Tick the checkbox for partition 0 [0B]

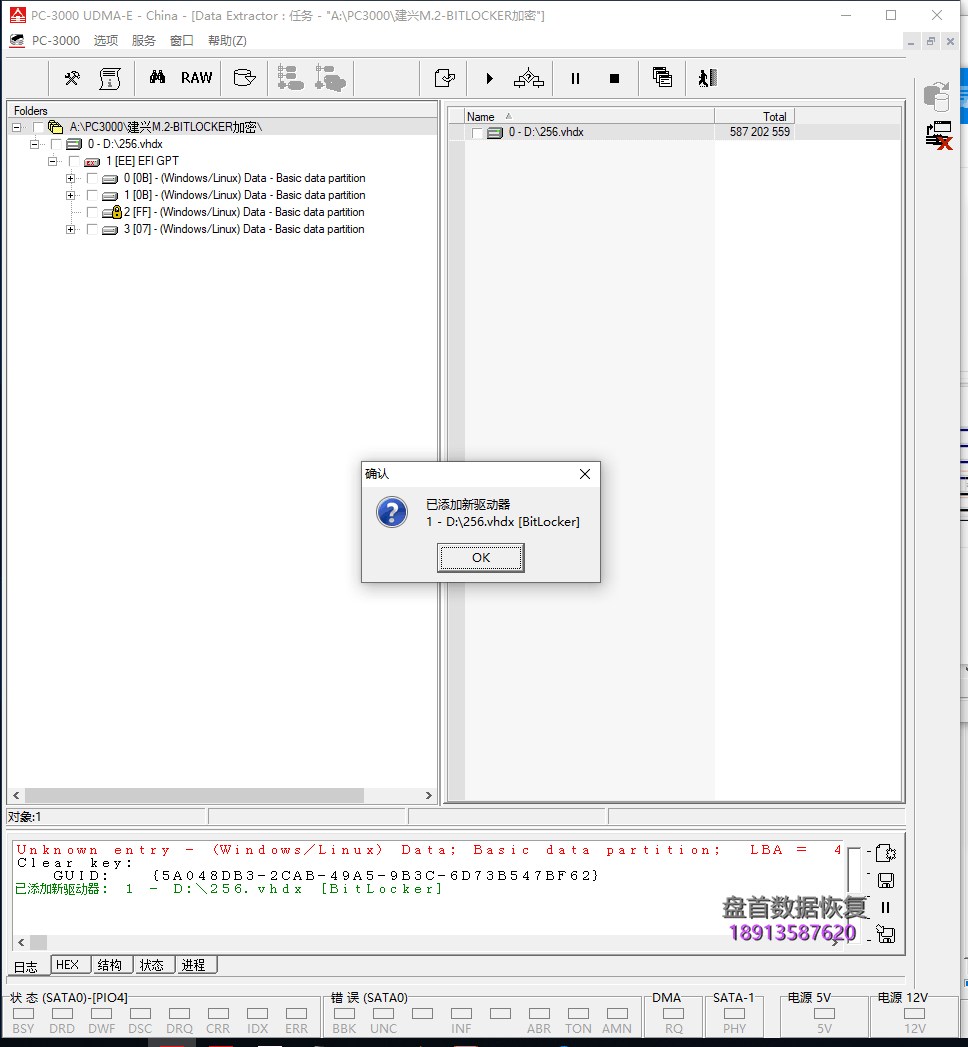click(x=92, y=178)
